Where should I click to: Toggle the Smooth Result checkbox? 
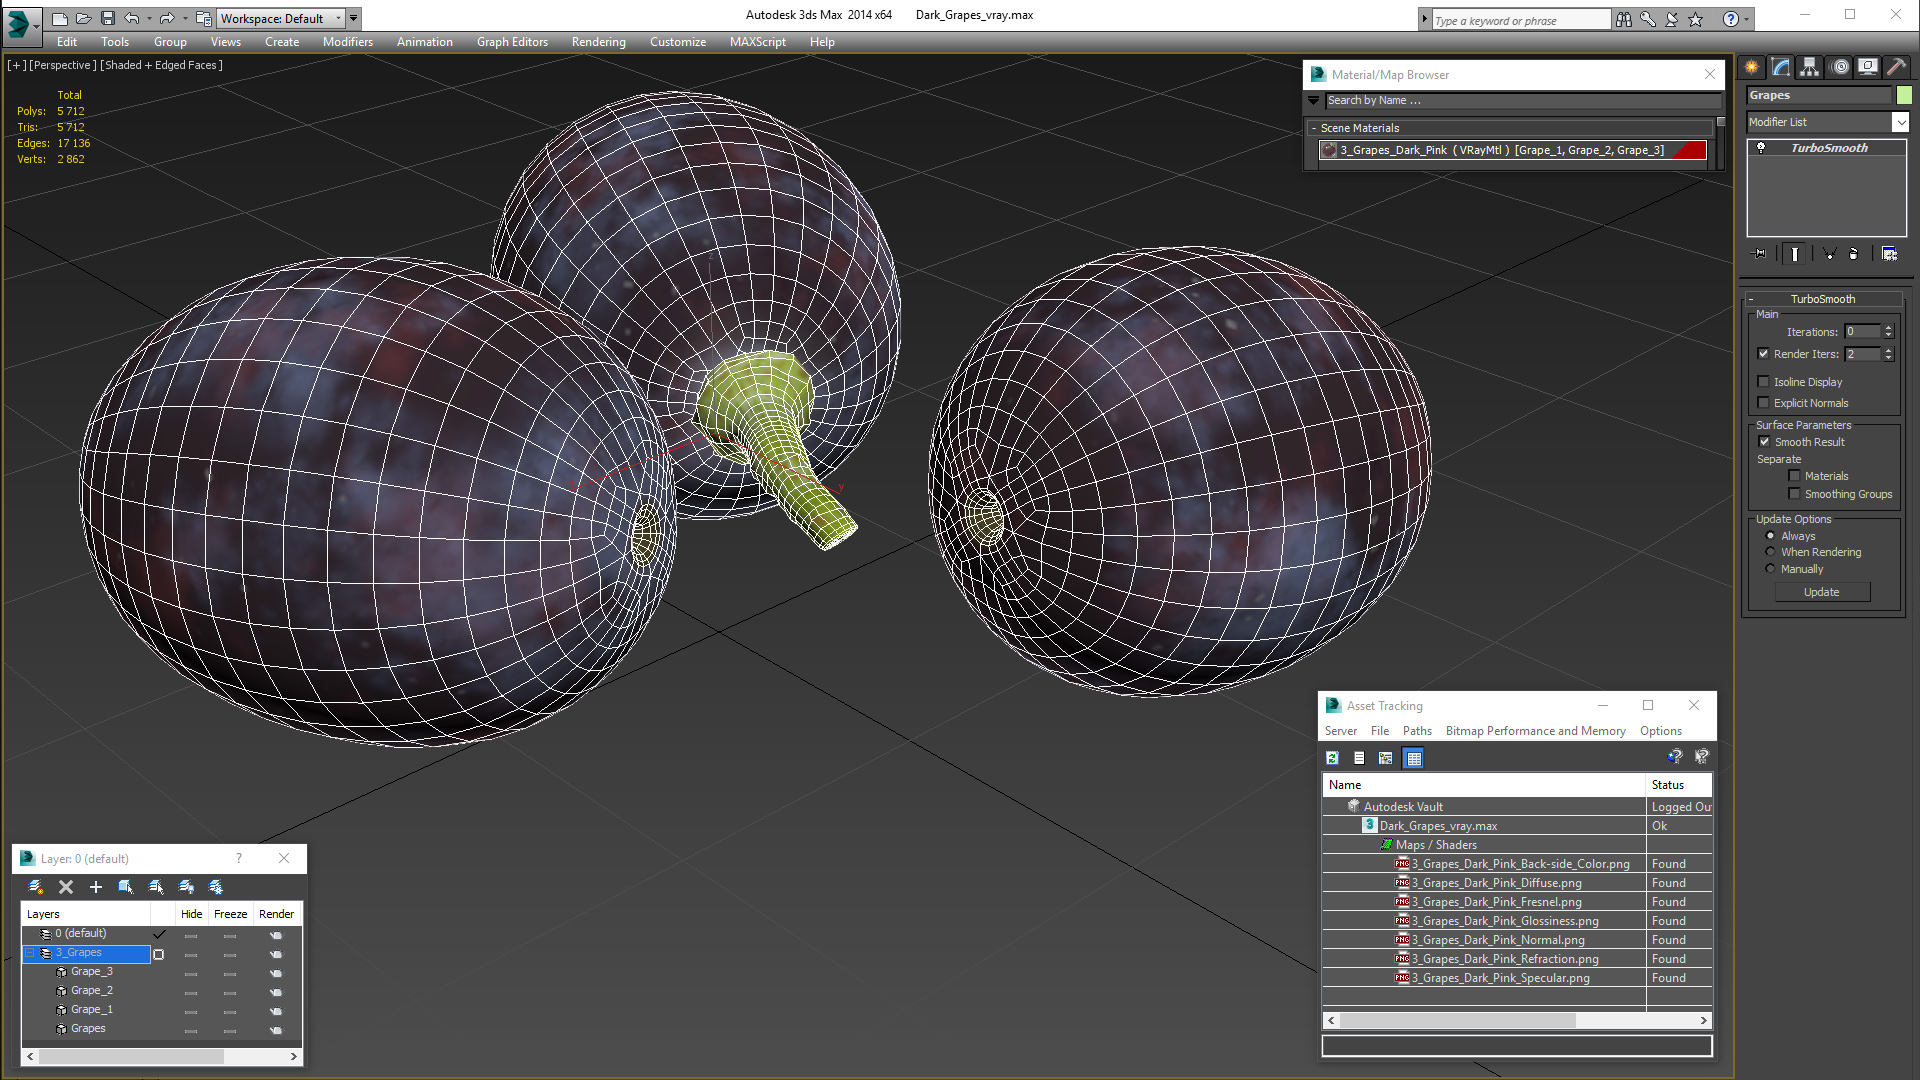[1764, 442]
